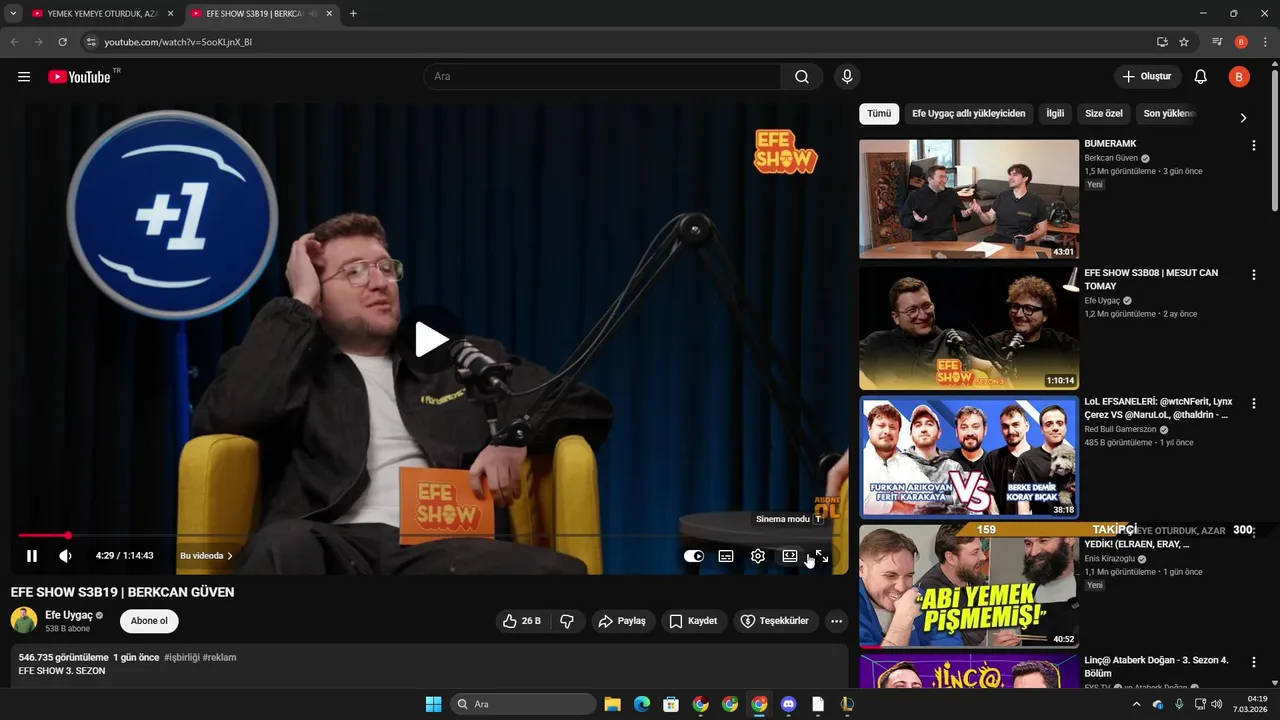Screen dimensions: 1280x720
Task: Click the search magnifier button
Action: pos(802,77)
